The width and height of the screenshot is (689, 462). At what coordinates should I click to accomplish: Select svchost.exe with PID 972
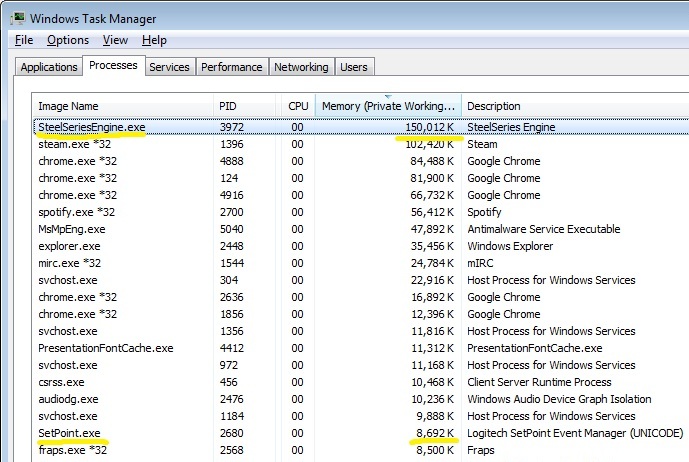coord(361,365)
